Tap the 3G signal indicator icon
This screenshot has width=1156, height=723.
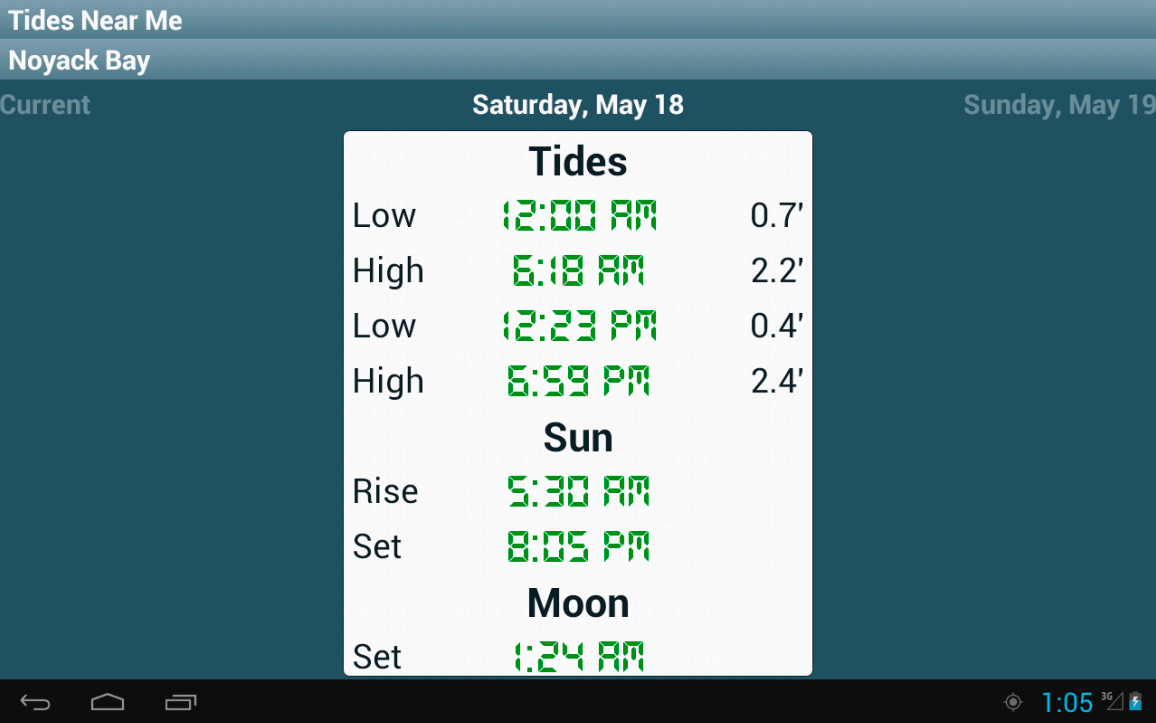coord(1112,700)
